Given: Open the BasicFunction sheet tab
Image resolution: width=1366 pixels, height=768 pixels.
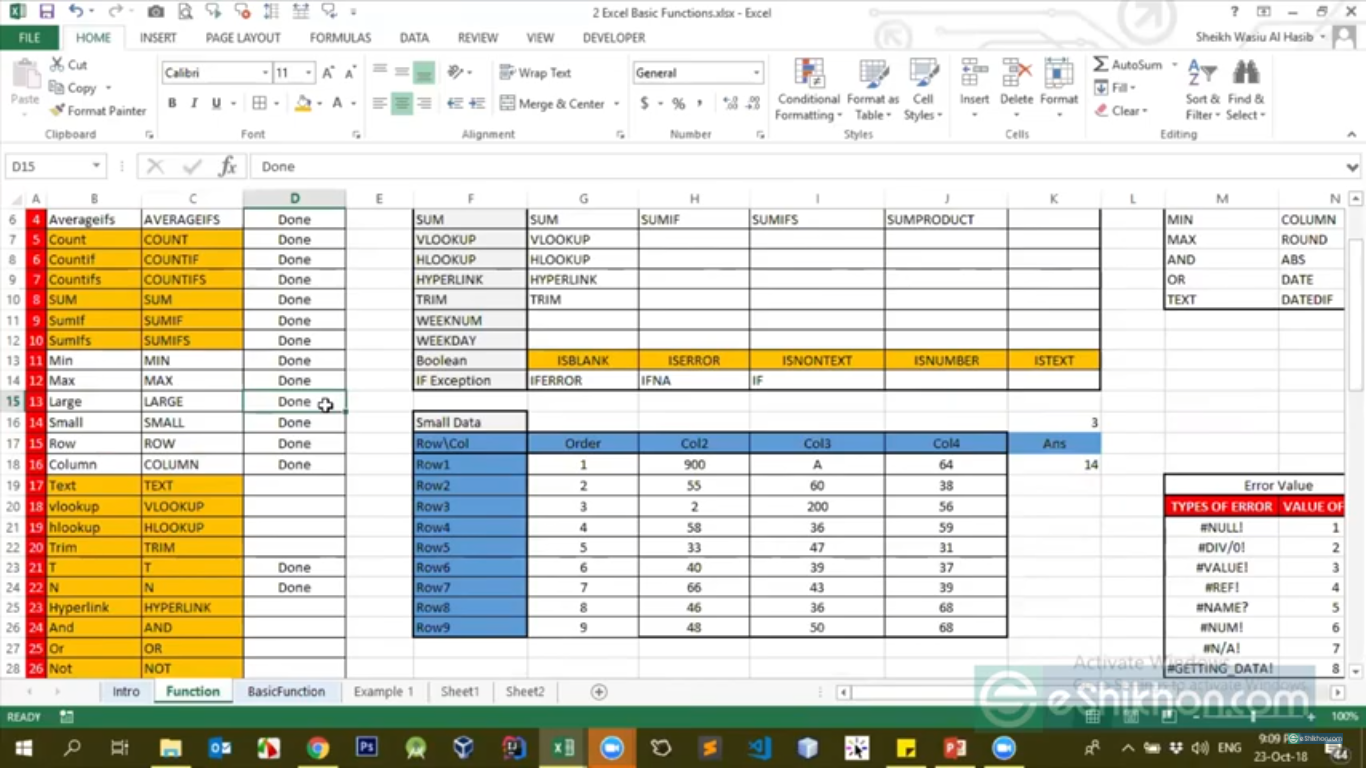Looking at the screenshot, I should click(286, 691).
